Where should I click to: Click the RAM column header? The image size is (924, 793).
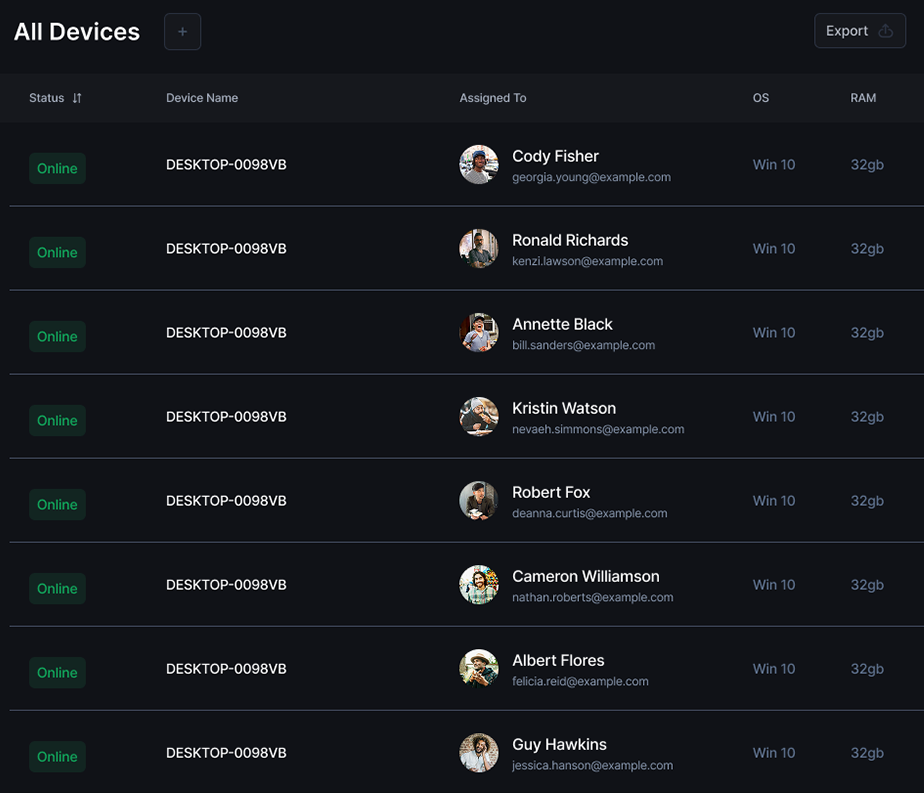click(863, 98)
